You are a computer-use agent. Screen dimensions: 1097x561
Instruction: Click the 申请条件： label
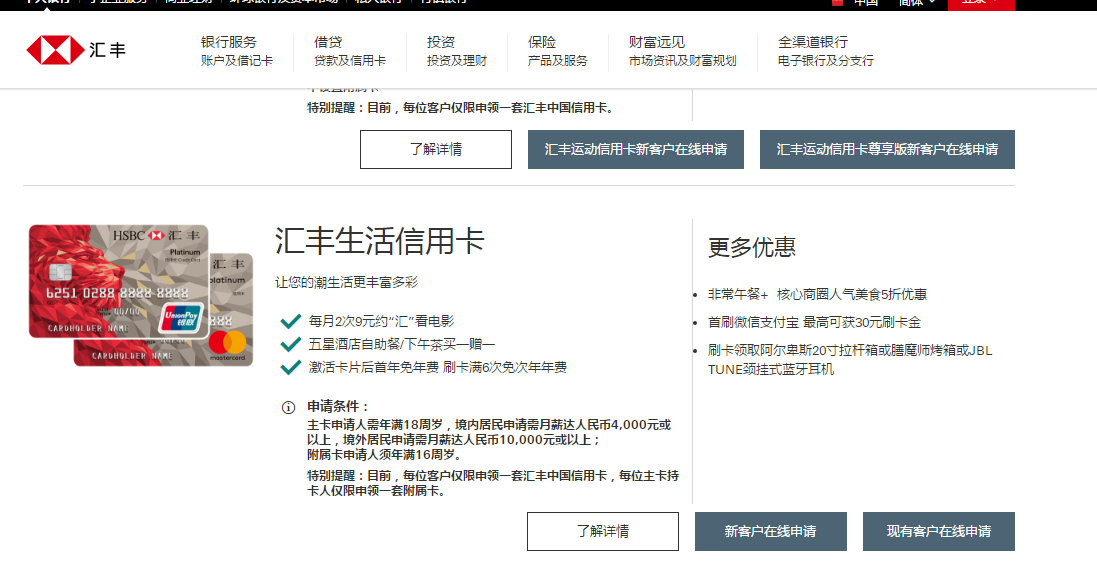tap(339, 406)
